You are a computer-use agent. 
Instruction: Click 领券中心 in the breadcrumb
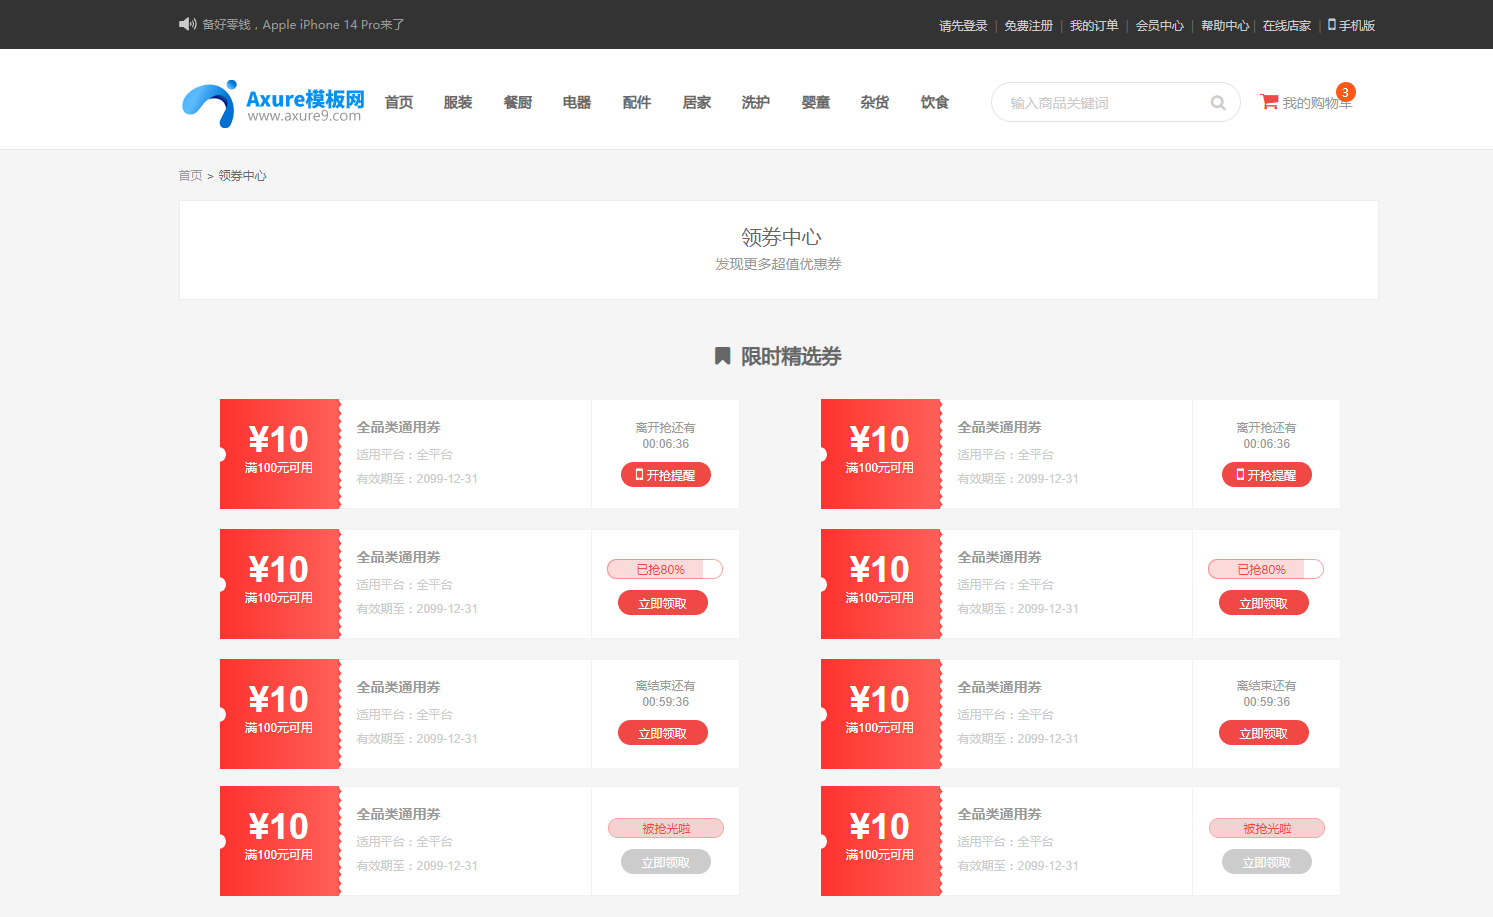coord(242,176)
